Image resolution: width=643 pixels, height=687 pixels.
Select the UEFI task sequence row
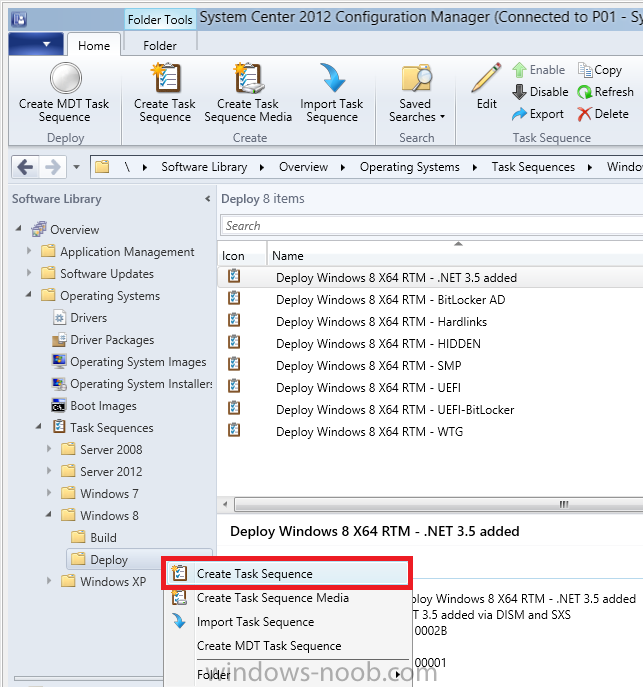pyautogui.click(x=430, y=387)
